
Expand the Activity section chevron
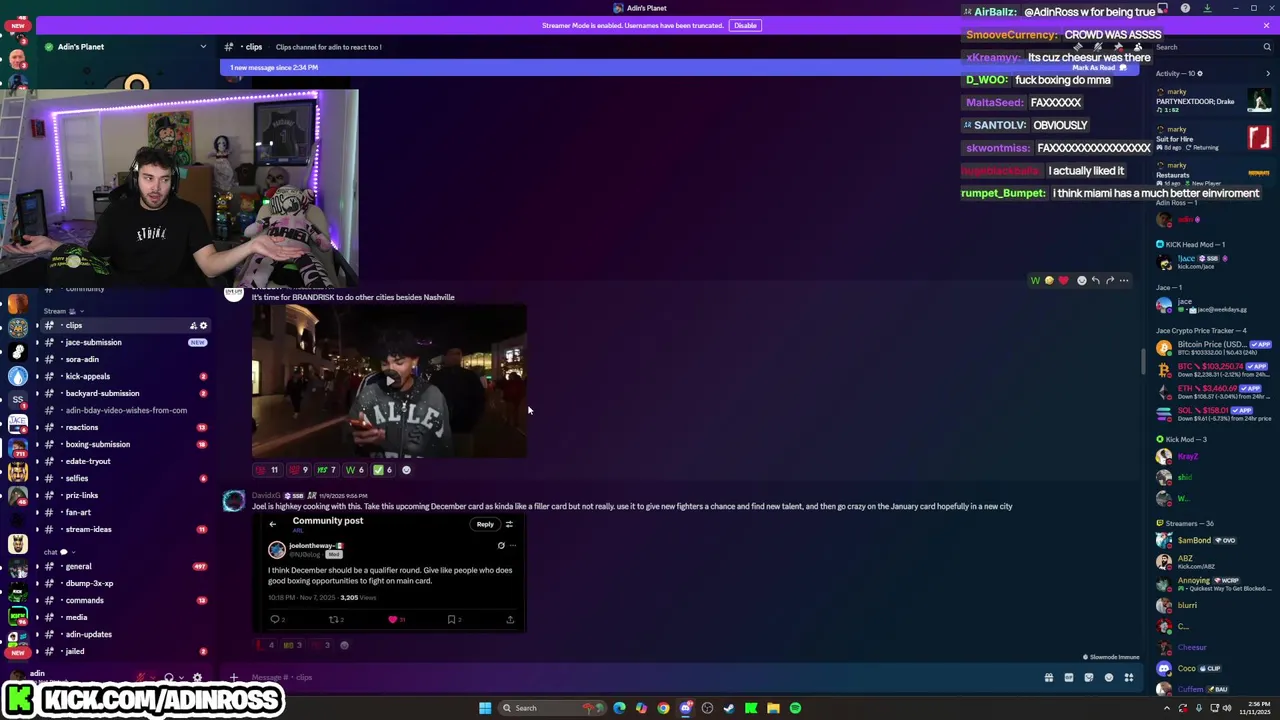[1267, 73]
